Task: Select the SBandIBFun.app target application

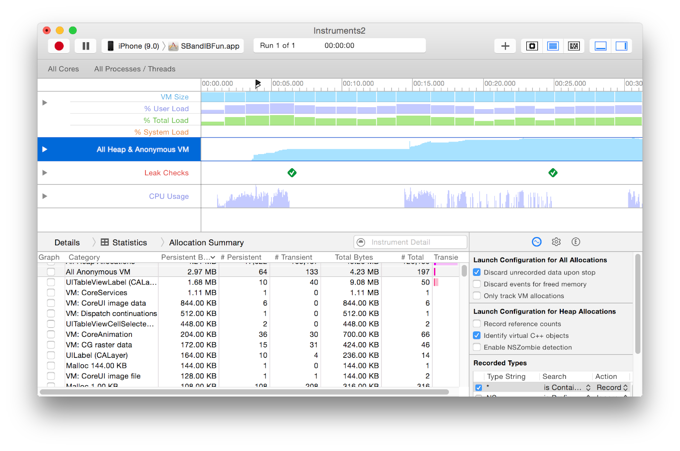Action: click(204, 46)
